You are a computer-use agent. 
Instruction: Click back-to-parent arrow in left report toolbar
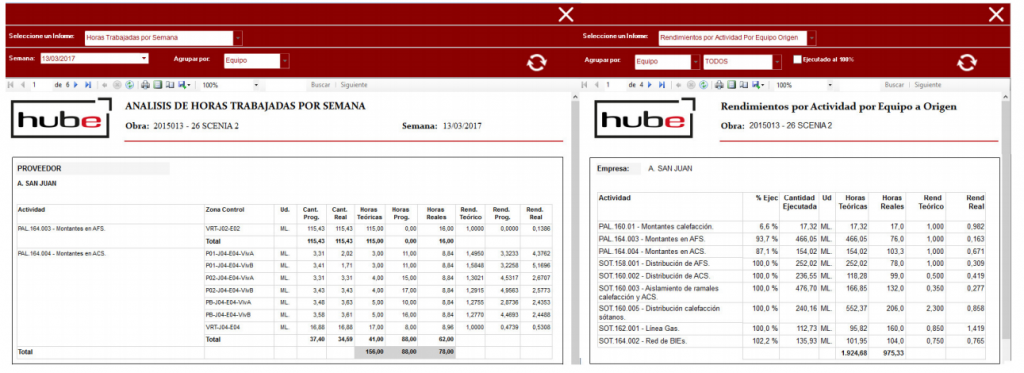[x=104, y=85]
